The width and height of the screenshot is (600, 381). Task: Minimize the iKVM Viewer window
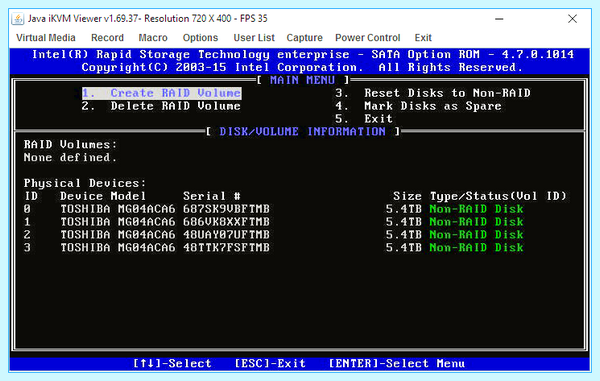click(499, 19)
